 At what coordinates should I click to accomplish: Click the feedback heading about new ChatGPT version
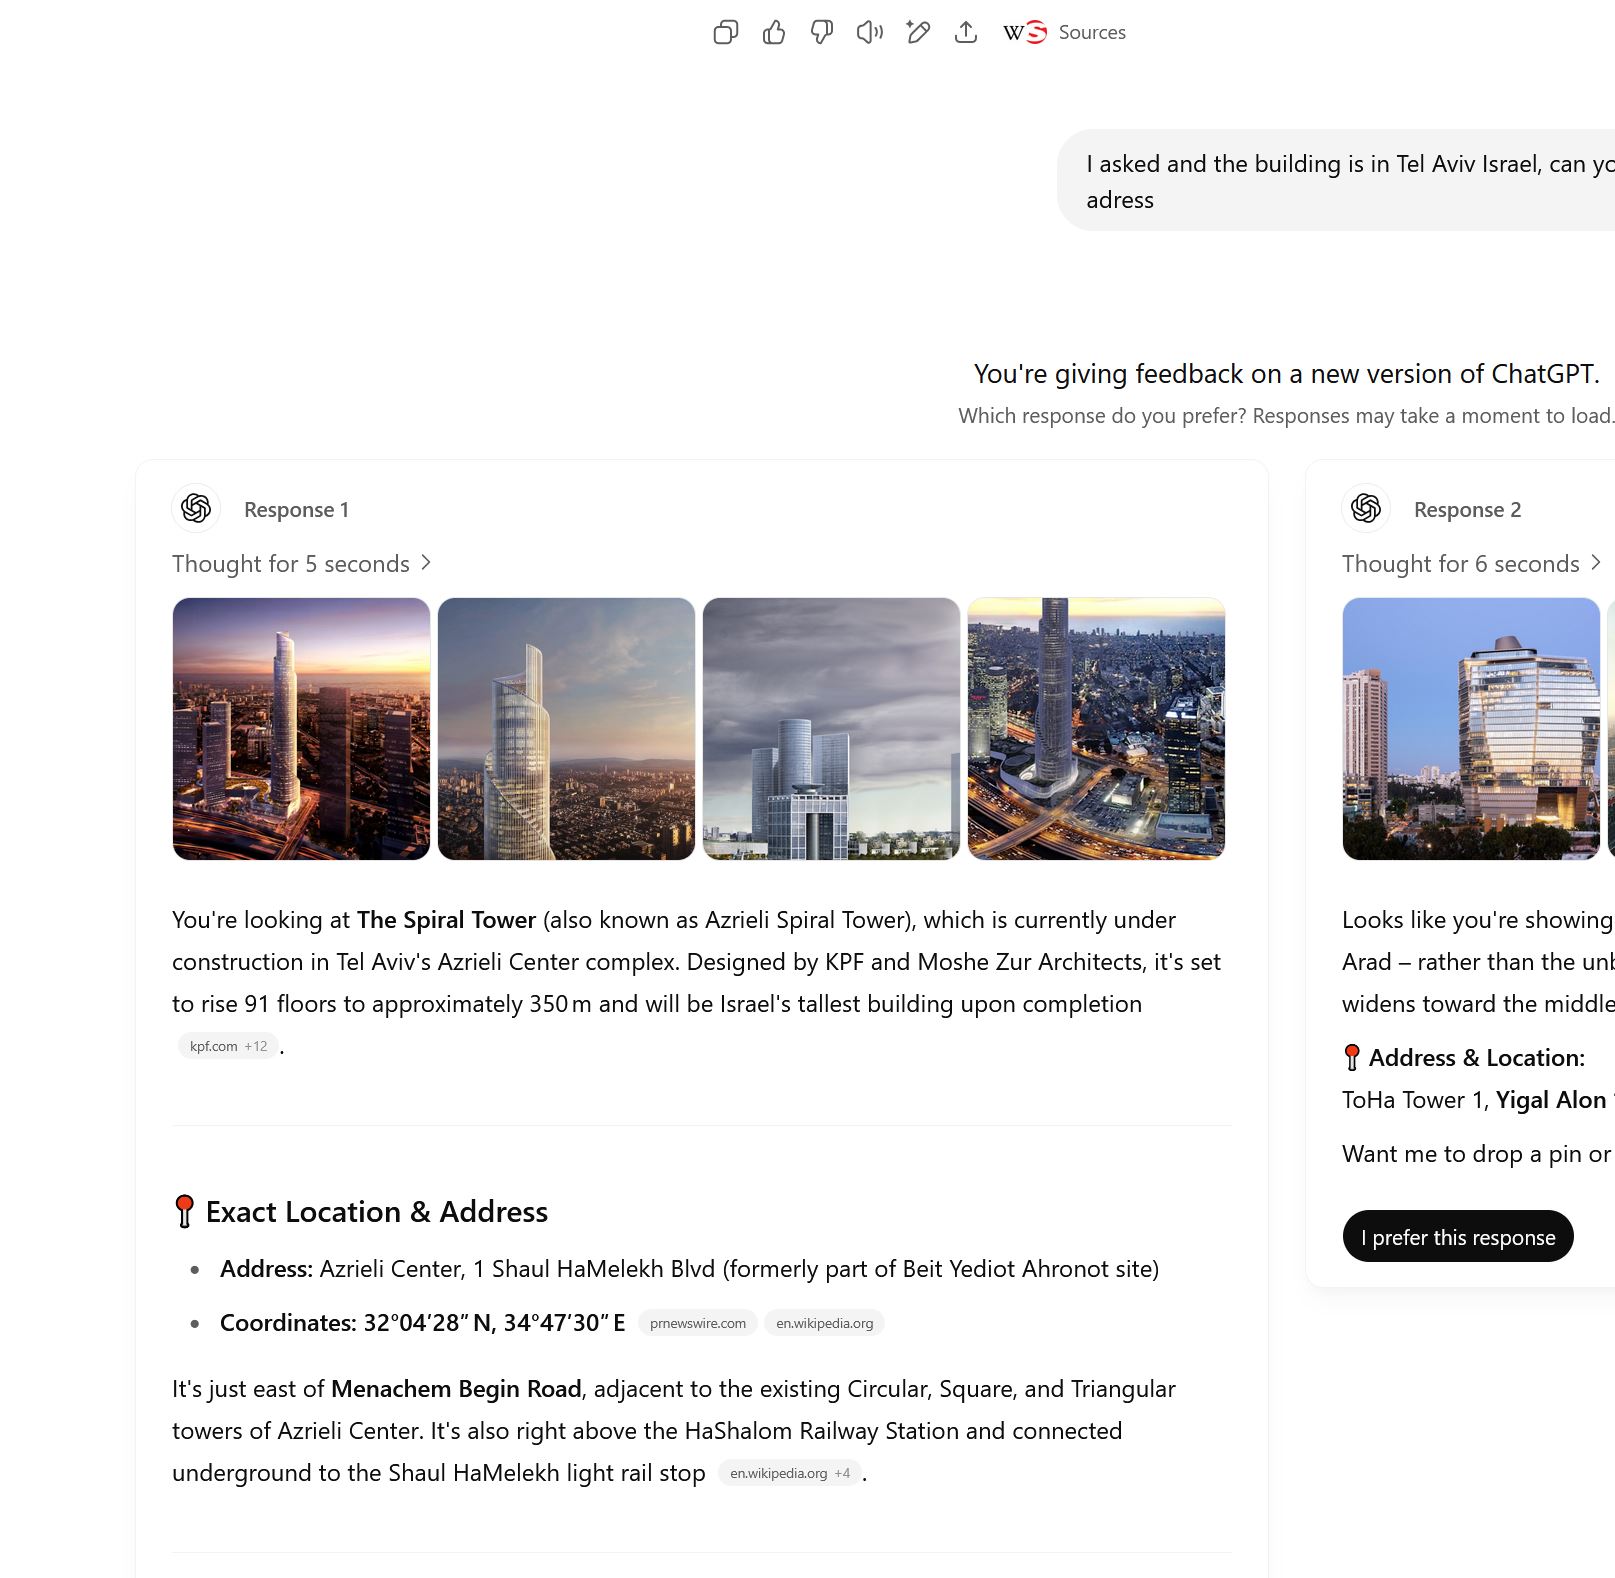[x=1286, y=374]
